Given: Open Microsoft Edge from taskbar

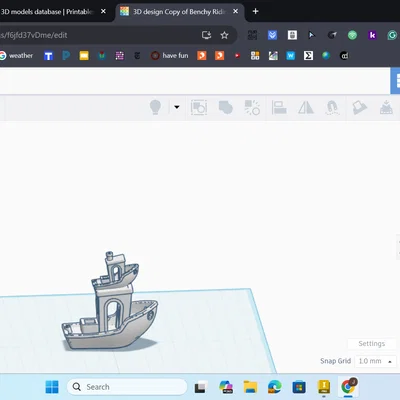Looking at the screenshot, I should click(275, 387).
